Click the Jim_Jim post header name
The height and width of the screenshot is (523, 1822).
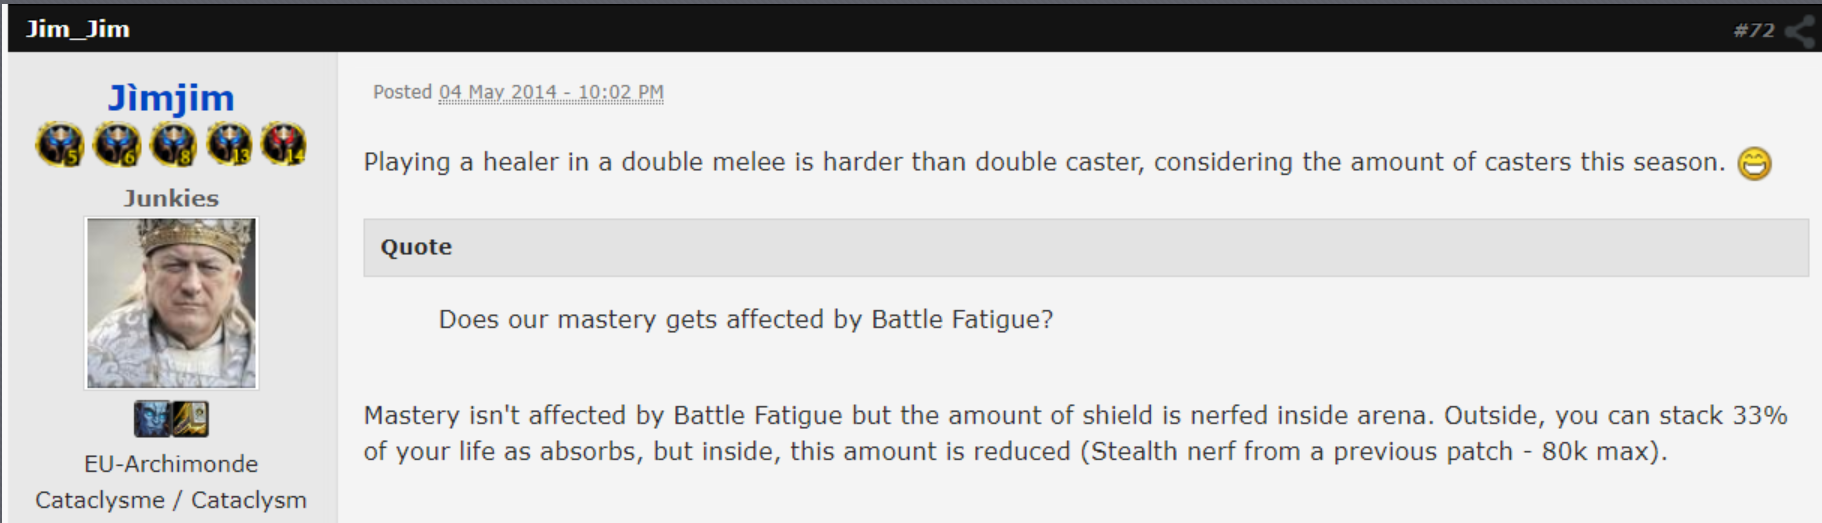(x=78, y=29)
